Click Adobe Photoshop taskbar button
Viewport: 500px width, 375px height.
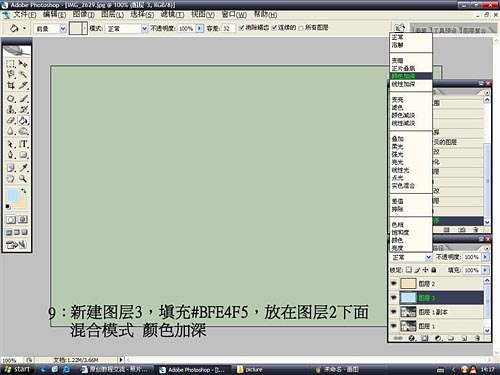point(193,369)
